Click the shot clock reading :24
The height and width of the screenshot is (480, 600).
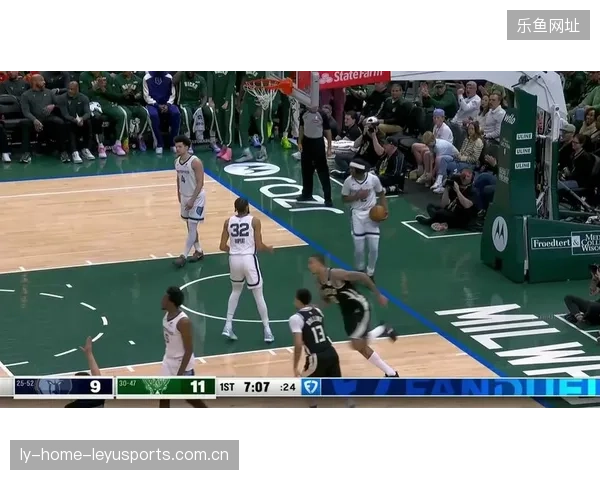point(288,387)
